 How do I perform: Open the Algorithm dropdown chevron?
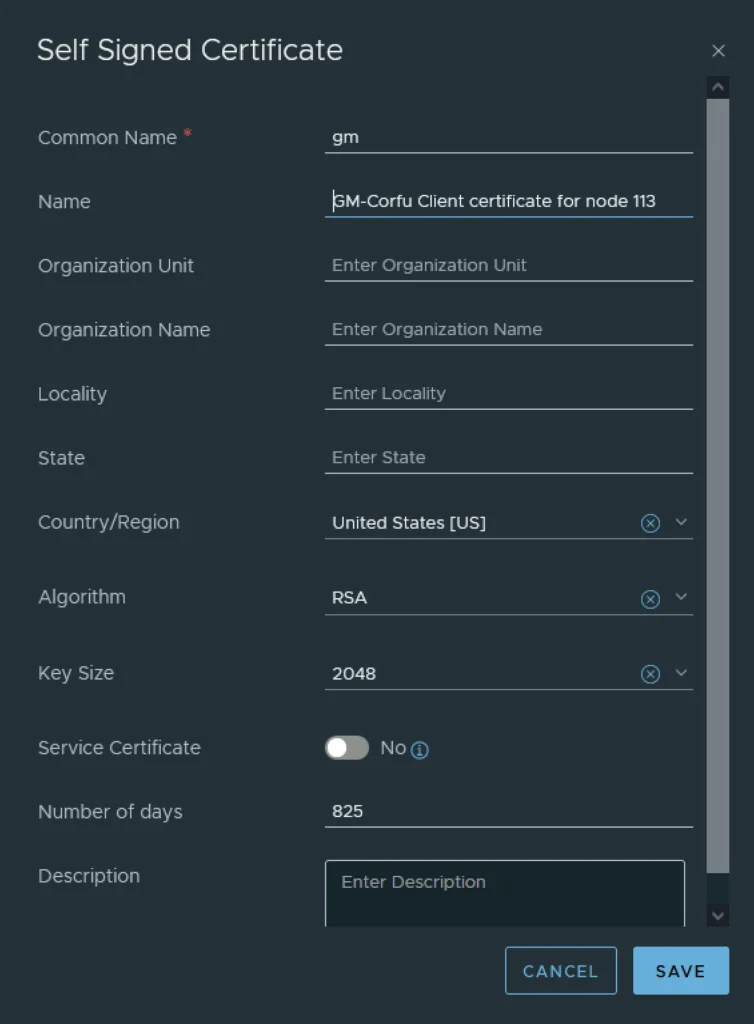[681, 597]
